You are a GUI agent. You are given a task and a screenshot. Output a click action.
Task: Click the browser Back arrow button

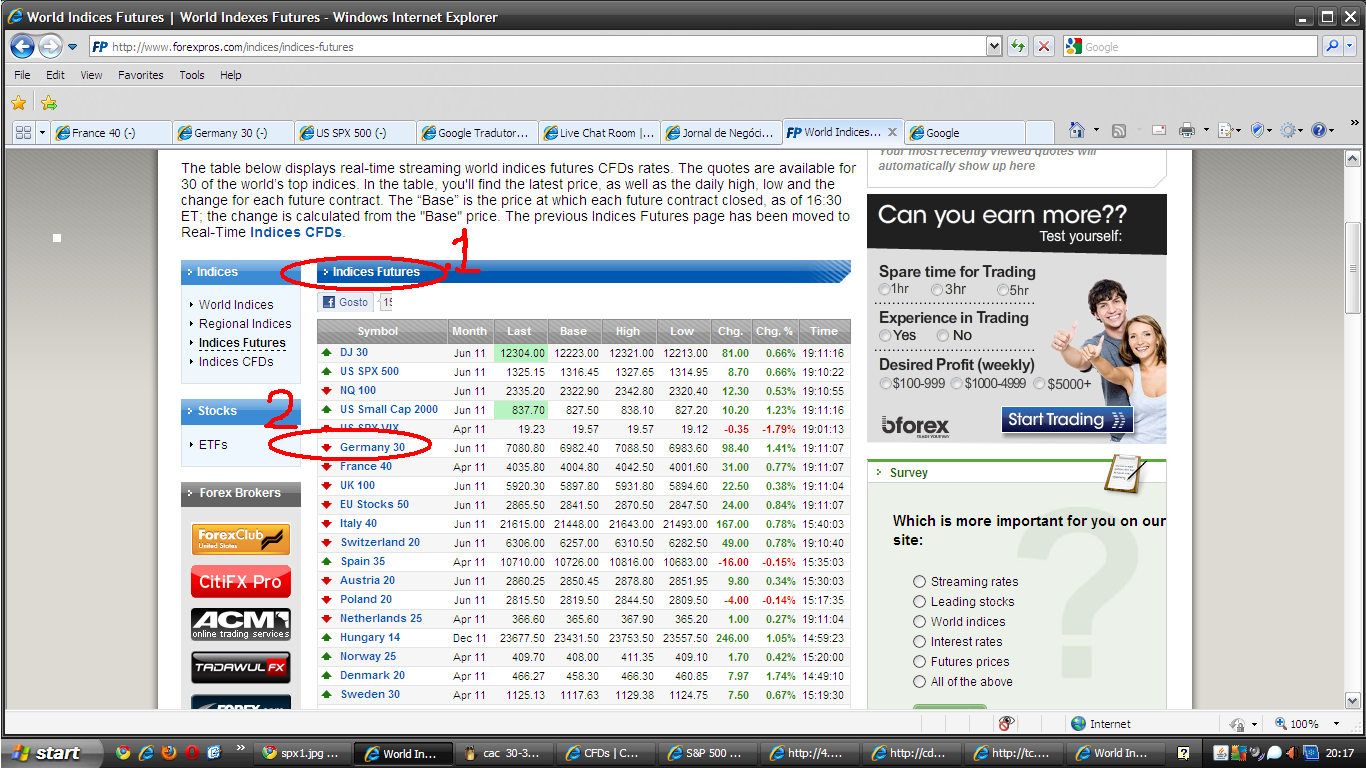[x=23, y=46]
